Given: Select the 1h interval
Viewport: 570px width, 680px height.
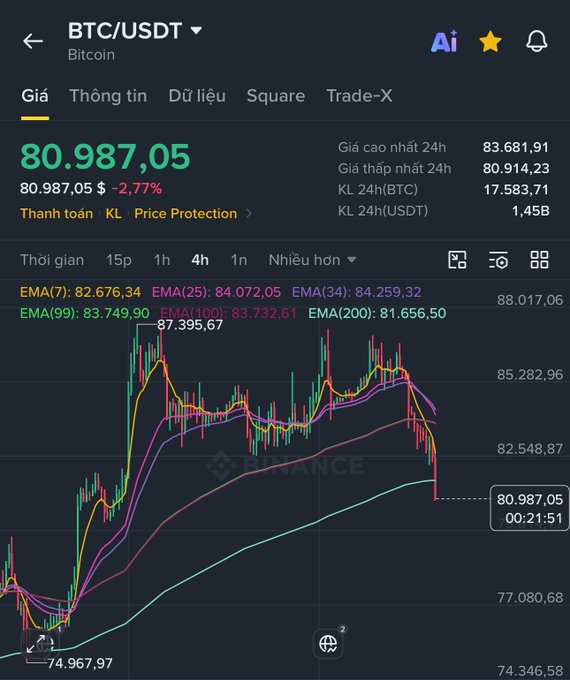Looking at the screenshot, I should [x=162, y=260].
